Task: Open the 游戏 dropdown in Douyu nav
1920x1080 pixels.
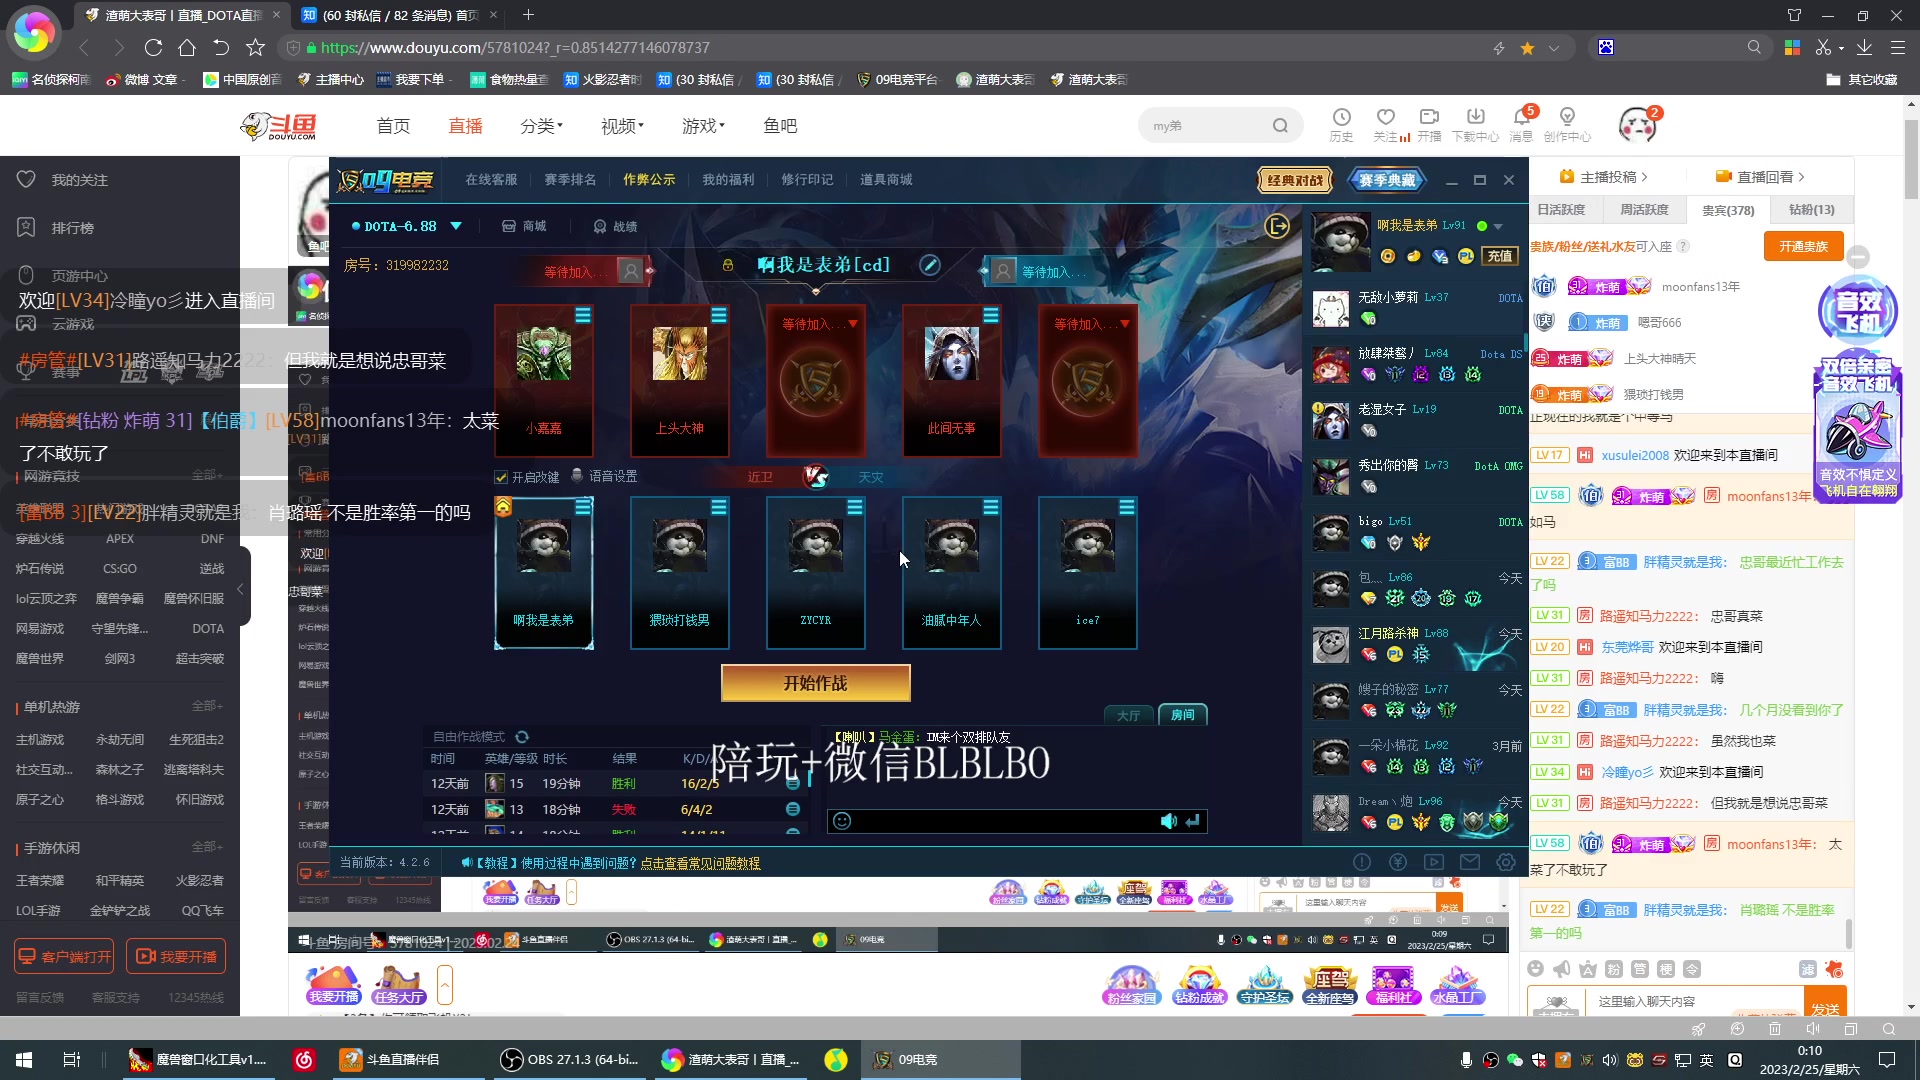Action: click(703, 126)
